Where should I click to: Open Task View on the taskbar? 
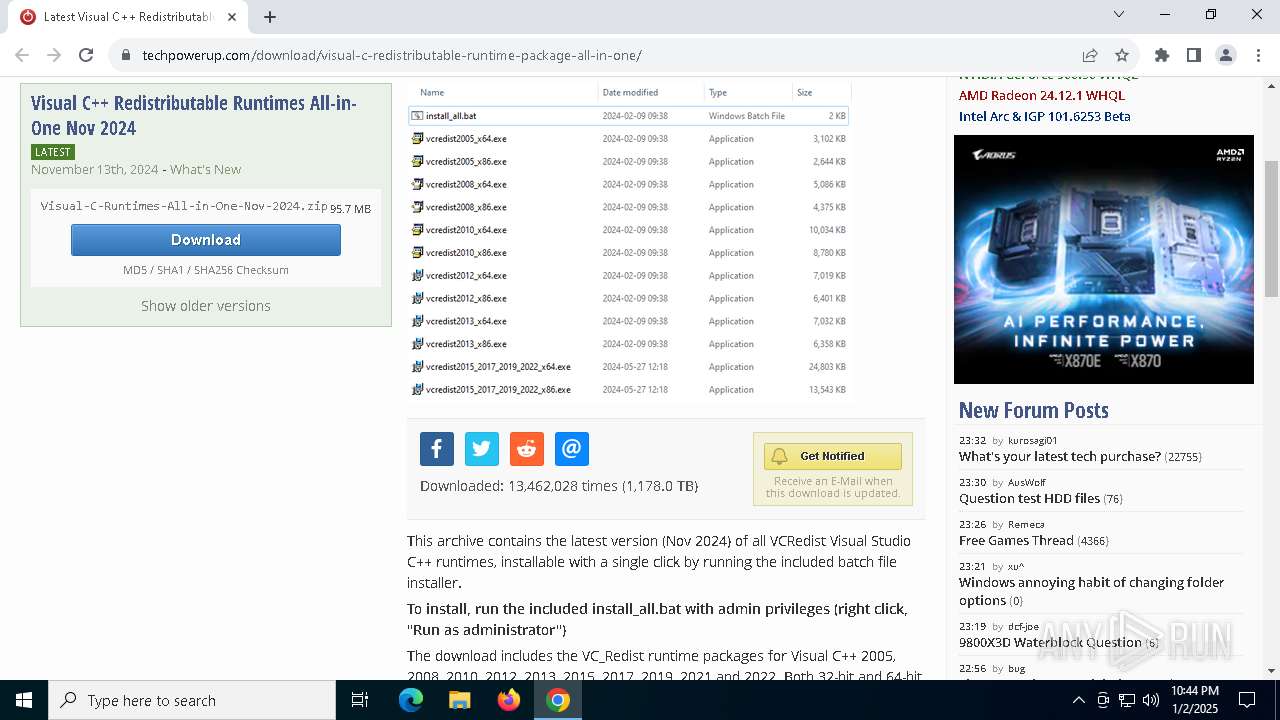click(360, 700)
